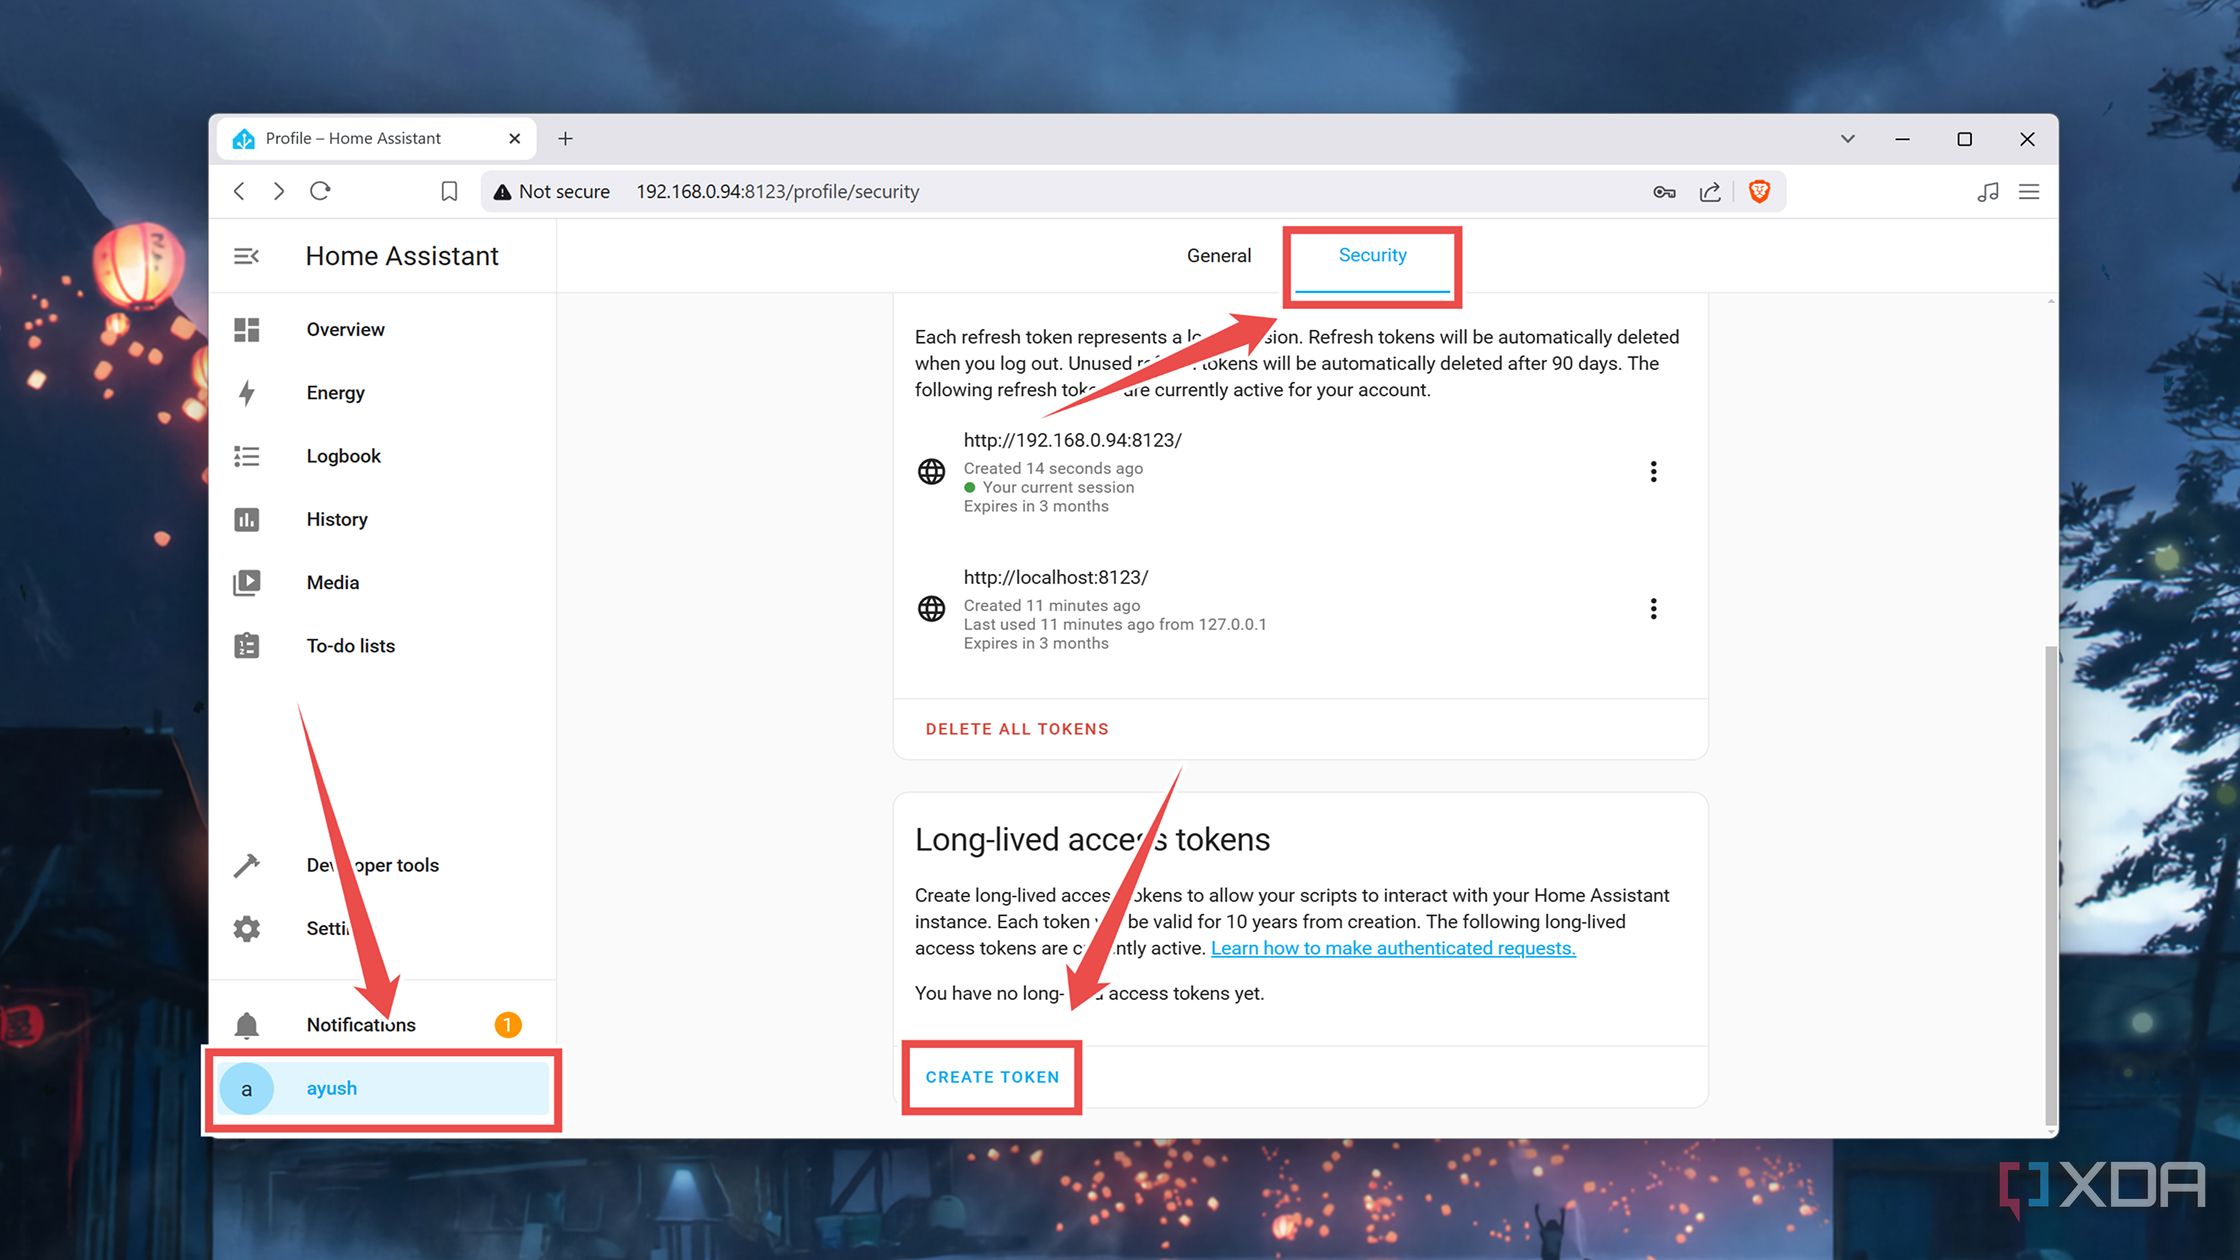Open Developer tools

(371, 865)
